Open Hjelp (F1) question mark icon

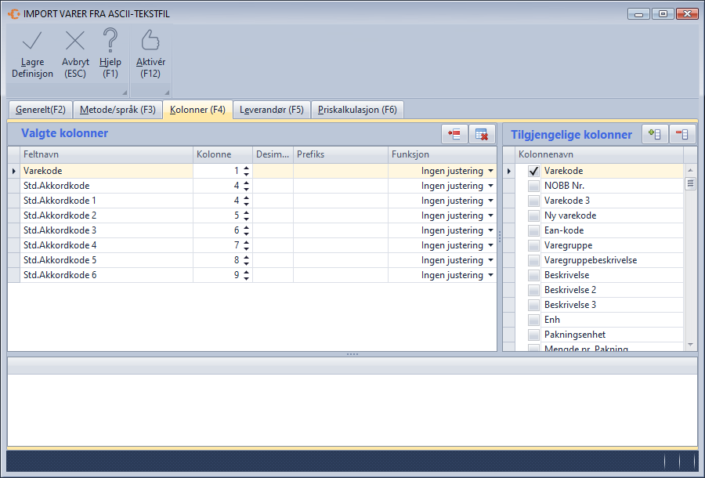point(110,41)
